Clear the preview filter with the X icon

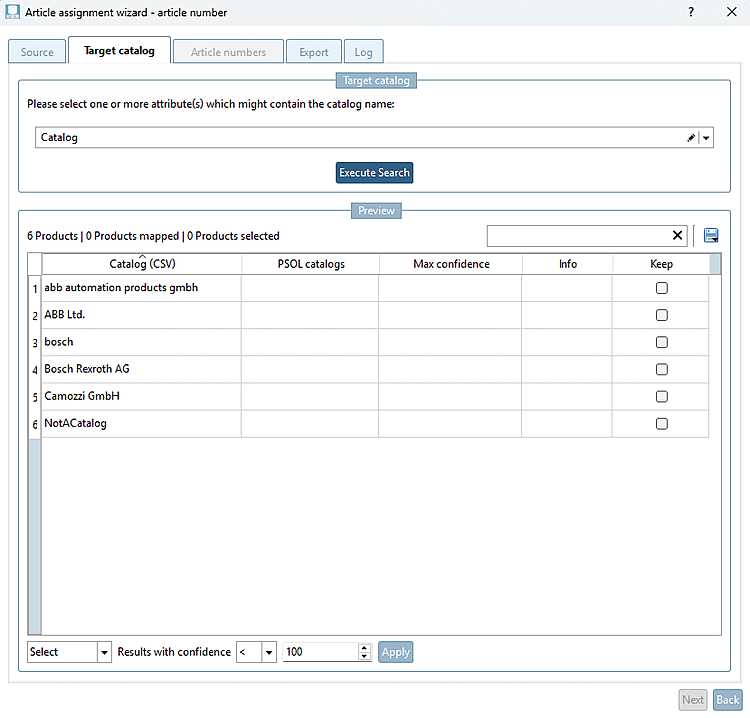[677, 235]
